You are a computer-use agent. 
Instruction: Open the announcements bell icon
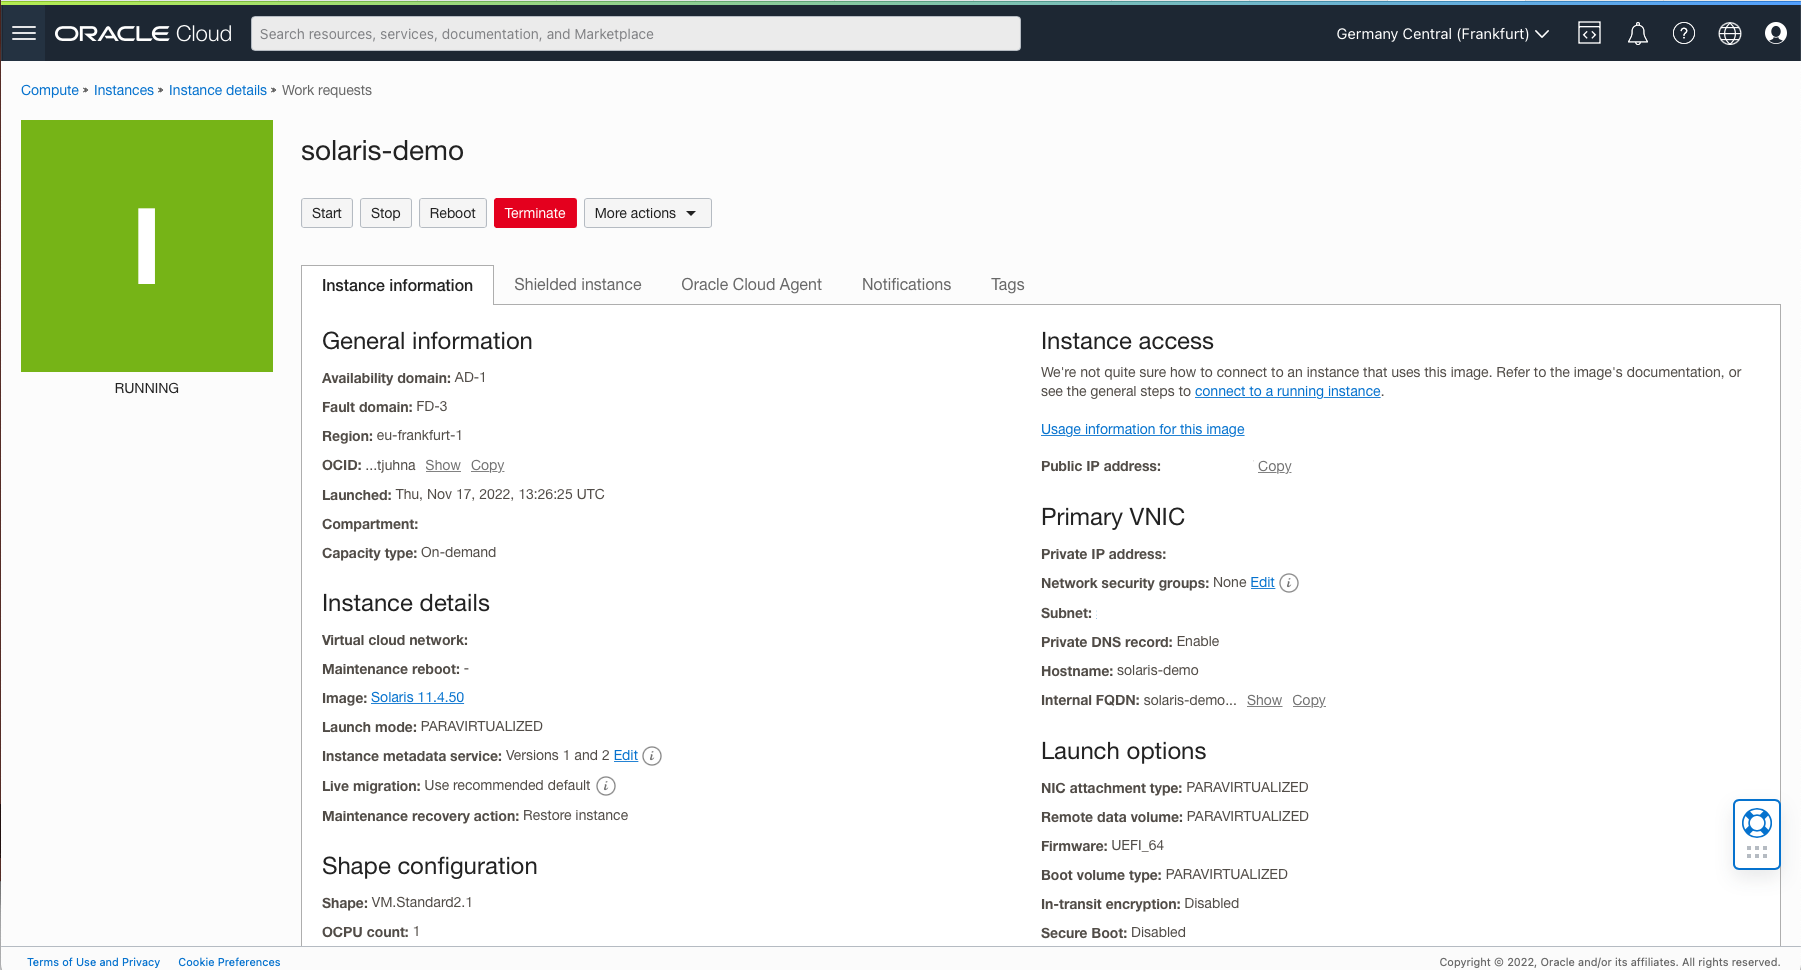pyautogui.click(x=1637, y=33)
